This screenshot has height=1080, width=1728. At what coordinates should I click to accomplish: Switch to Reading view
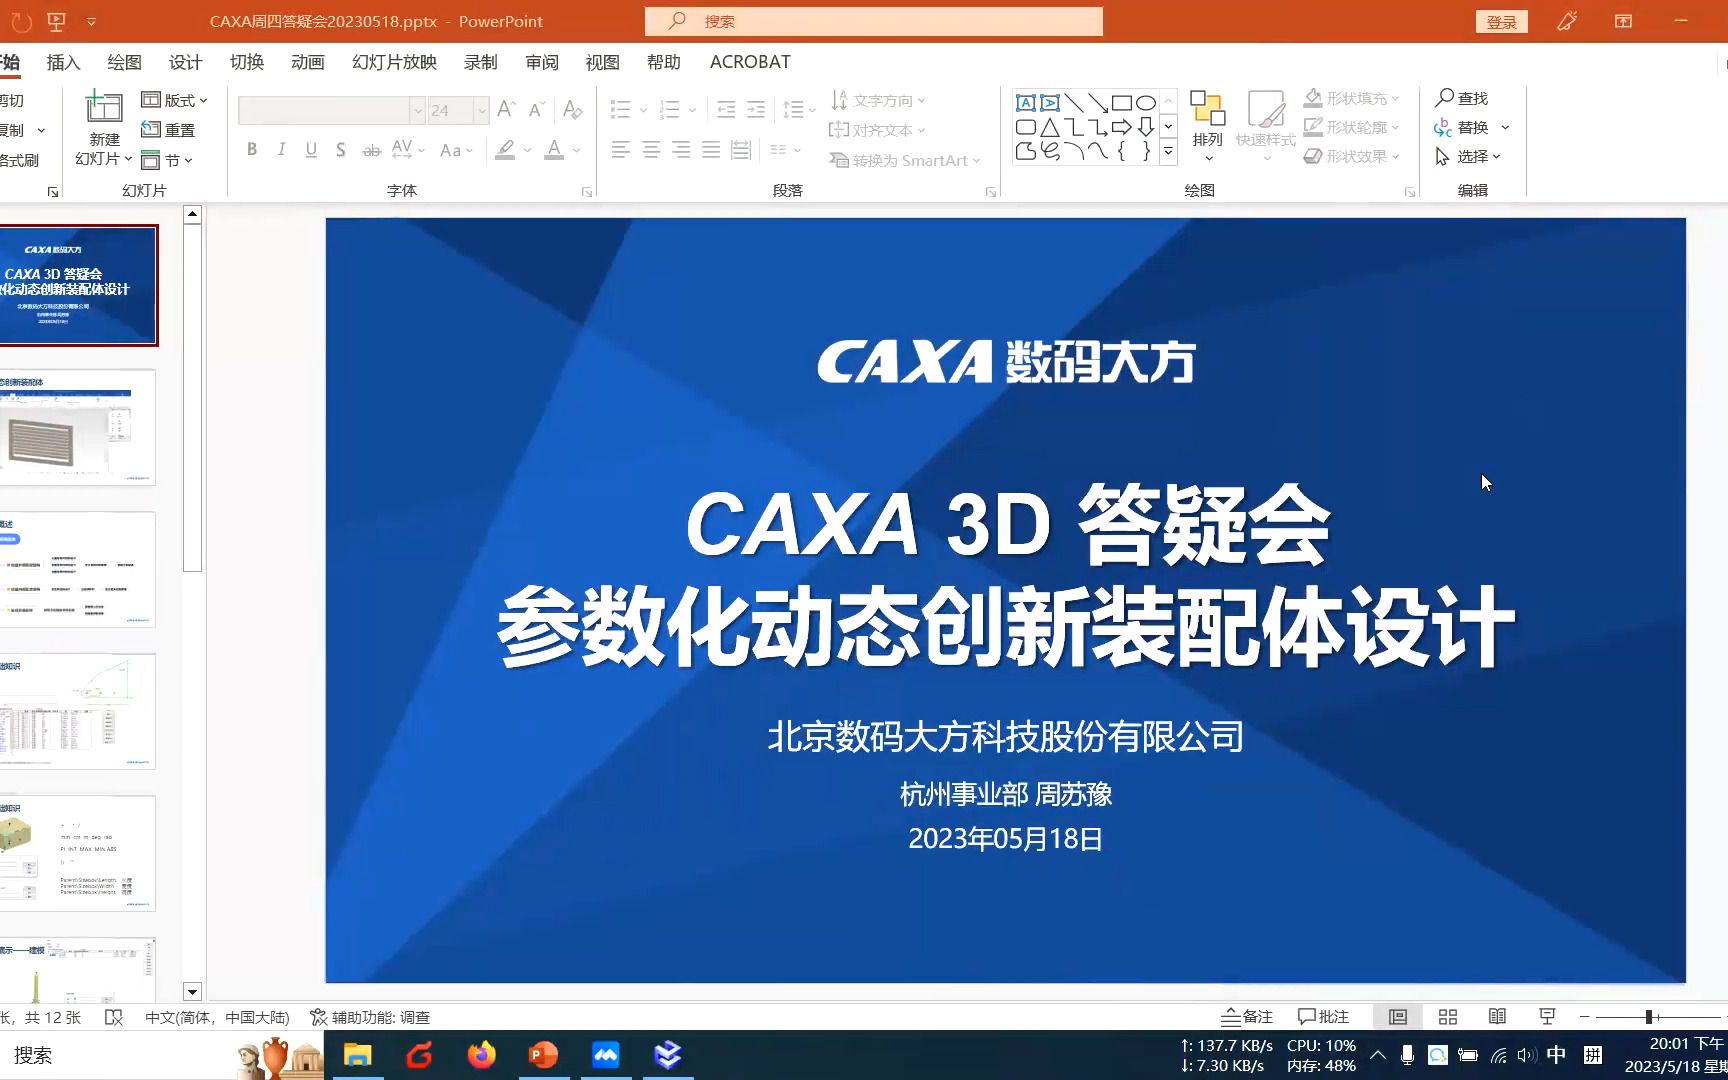tap(1497, 1017)
